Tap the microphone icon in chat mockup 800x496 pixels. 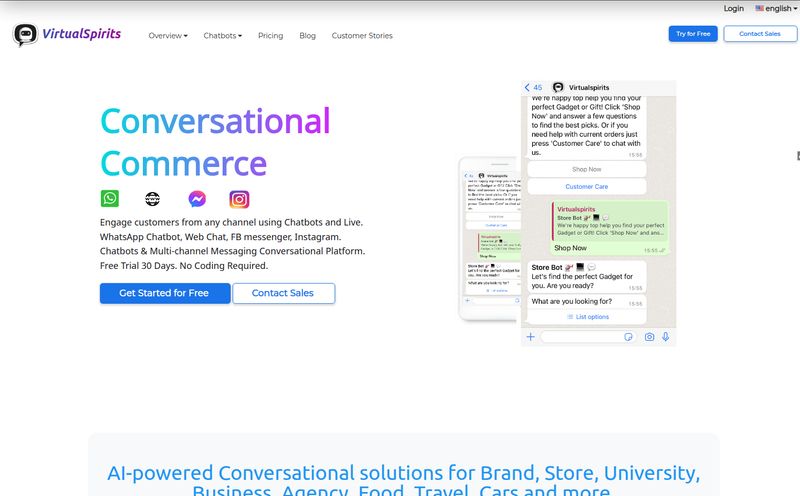(666, 337)
